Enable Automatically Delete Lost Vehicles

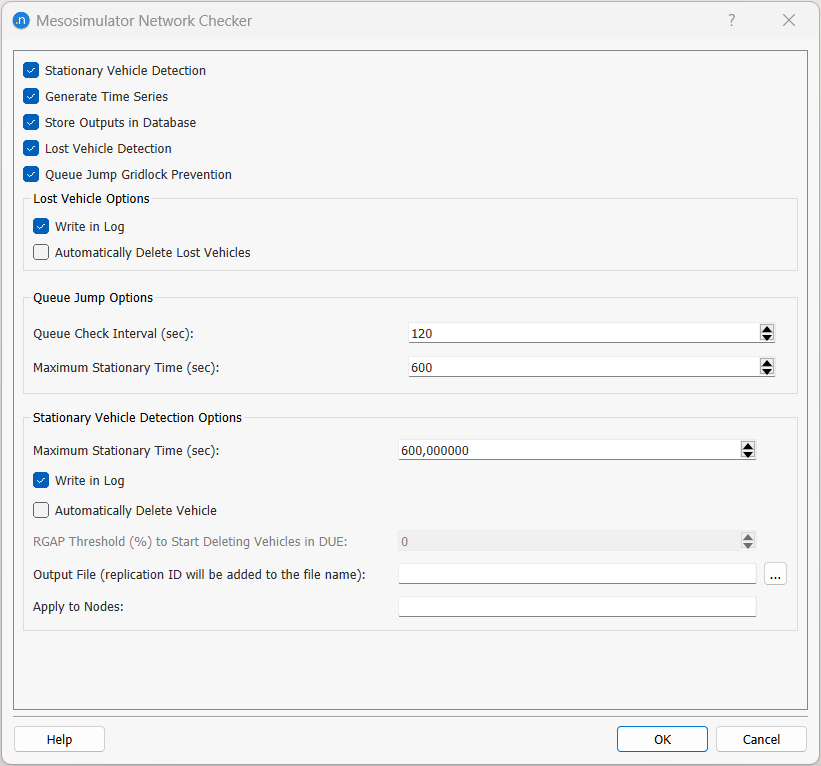coord(41,252)
